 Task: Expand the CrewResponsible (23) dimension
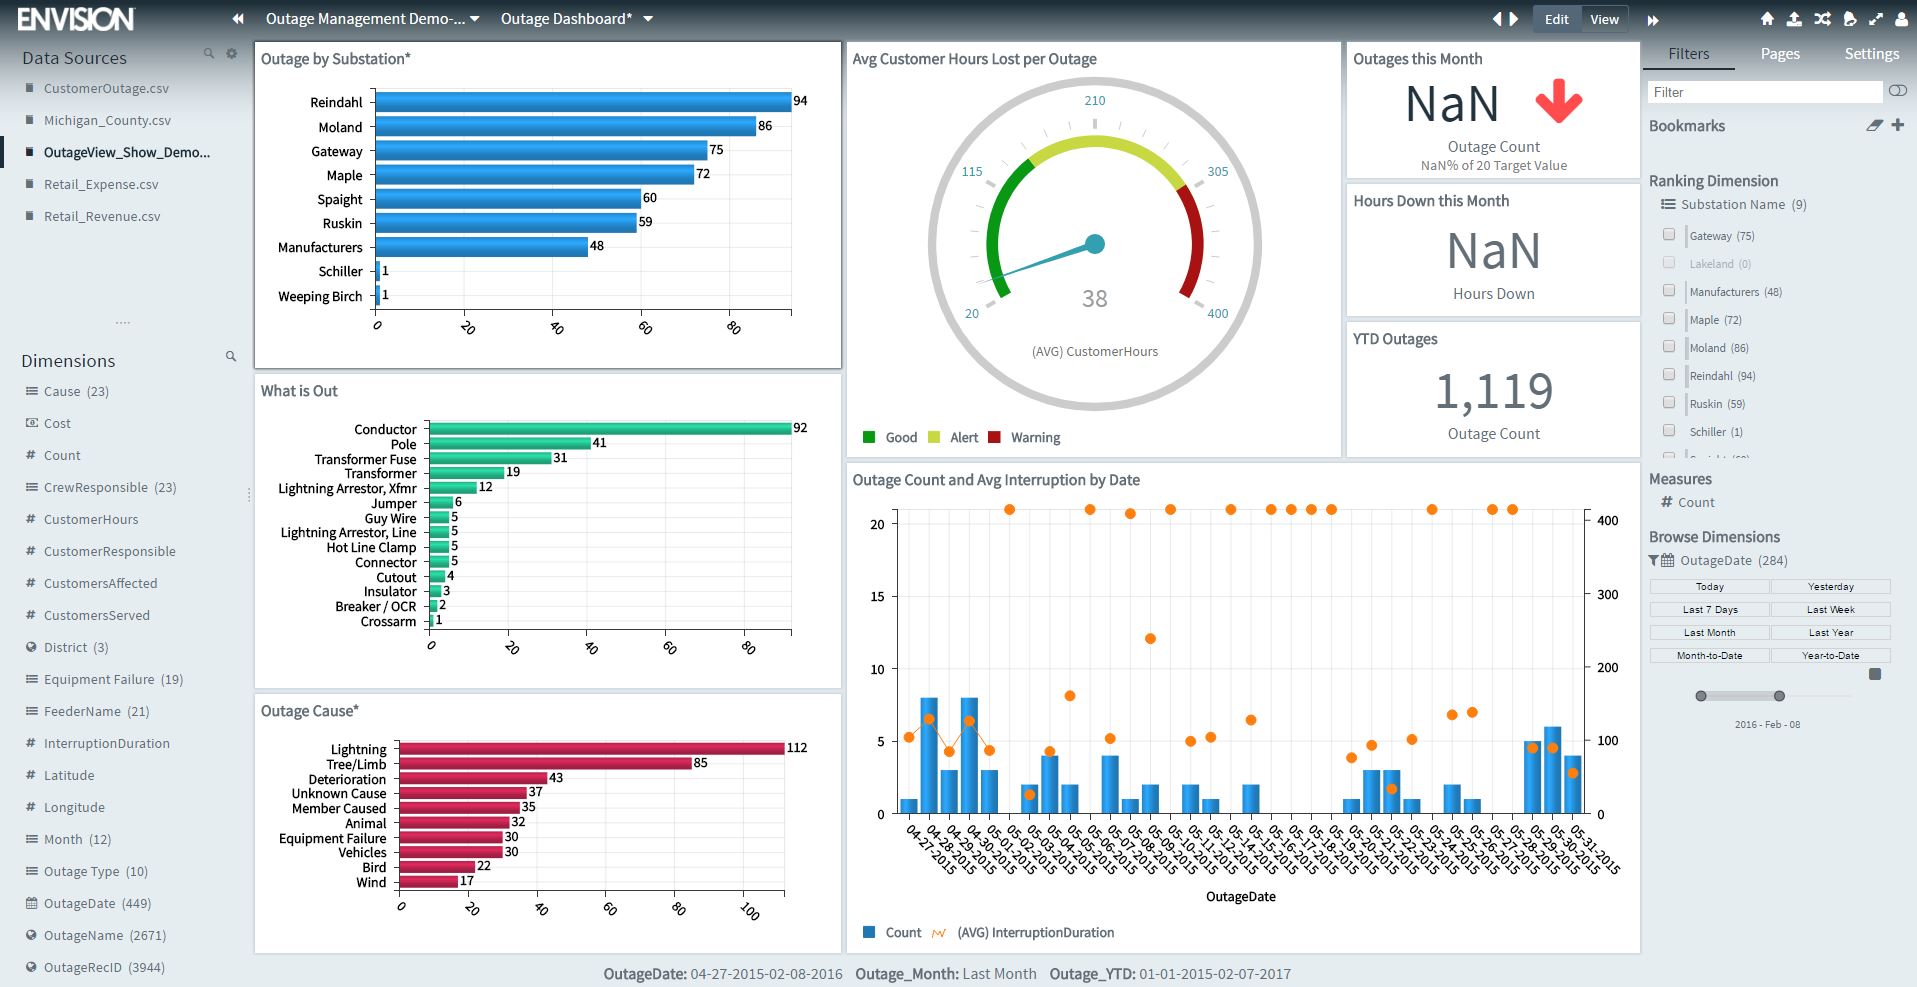point(101,487)
